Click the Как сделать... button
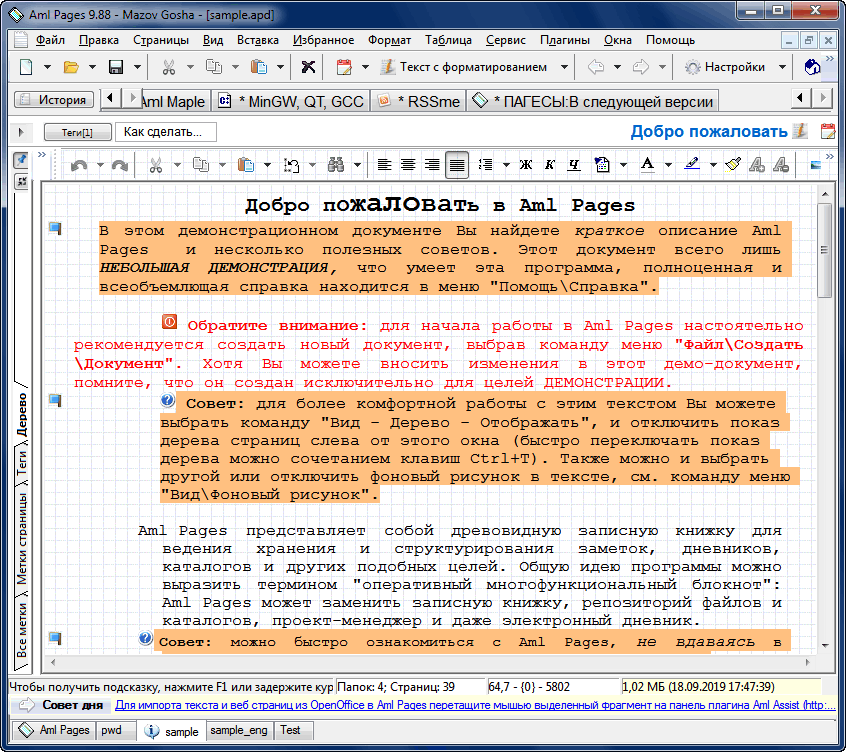Image resolution: width=846 pixels, height=752 pixels. pos(166,132)
